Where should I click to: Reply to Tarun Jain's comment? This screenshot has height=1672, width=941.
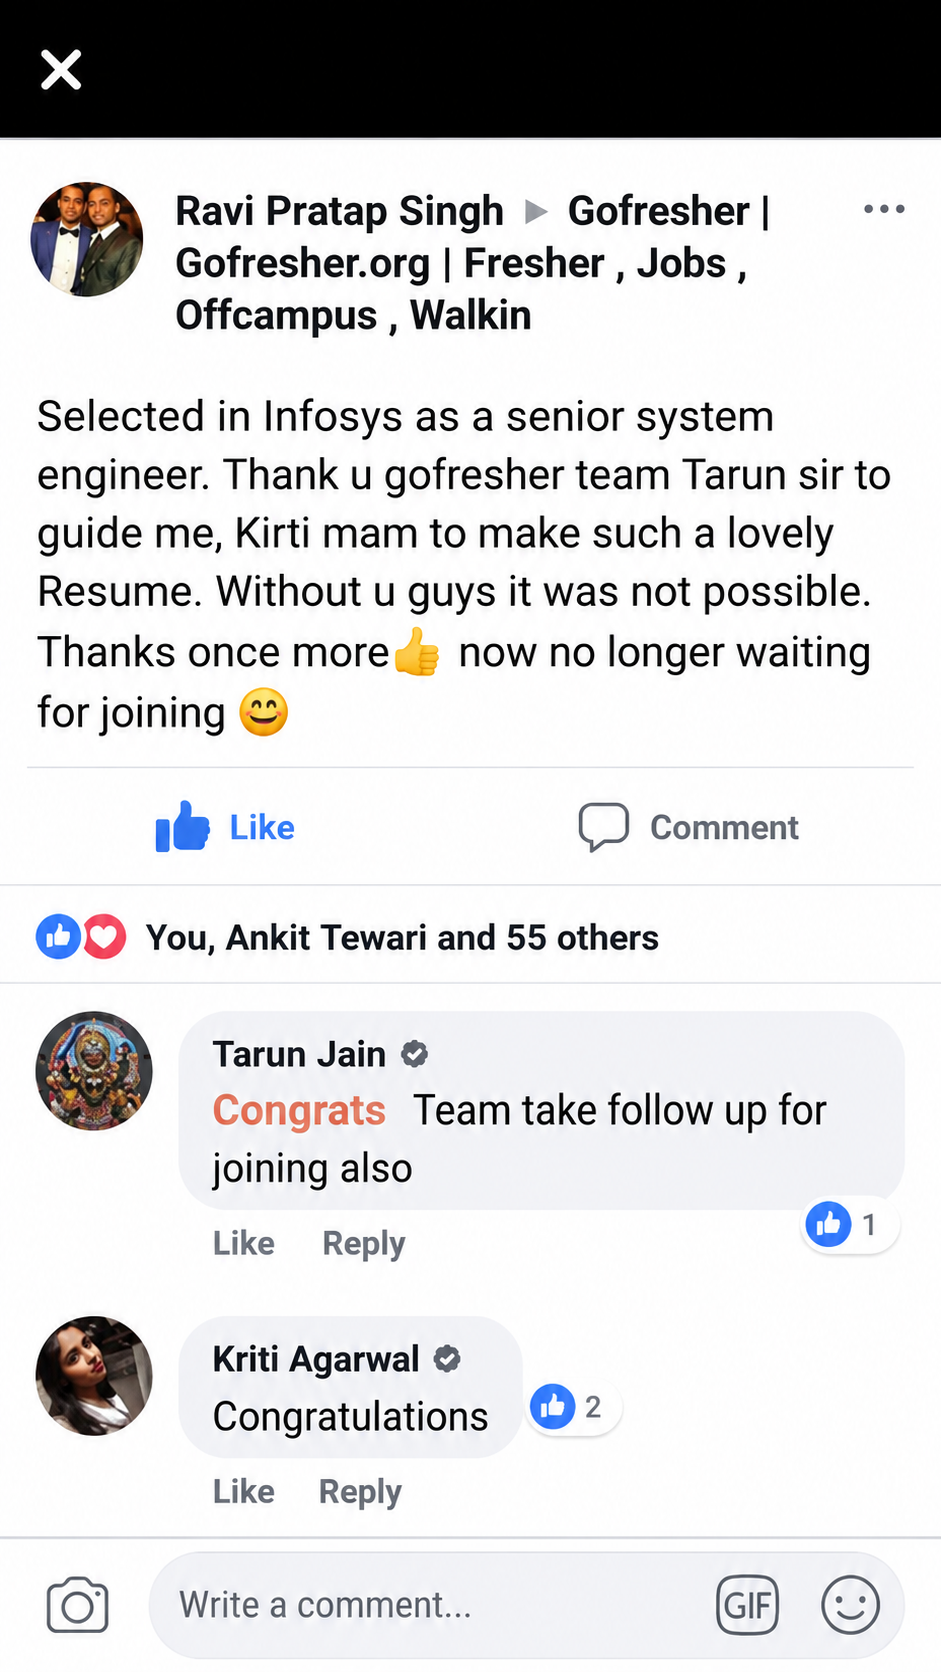(364, 1243)
